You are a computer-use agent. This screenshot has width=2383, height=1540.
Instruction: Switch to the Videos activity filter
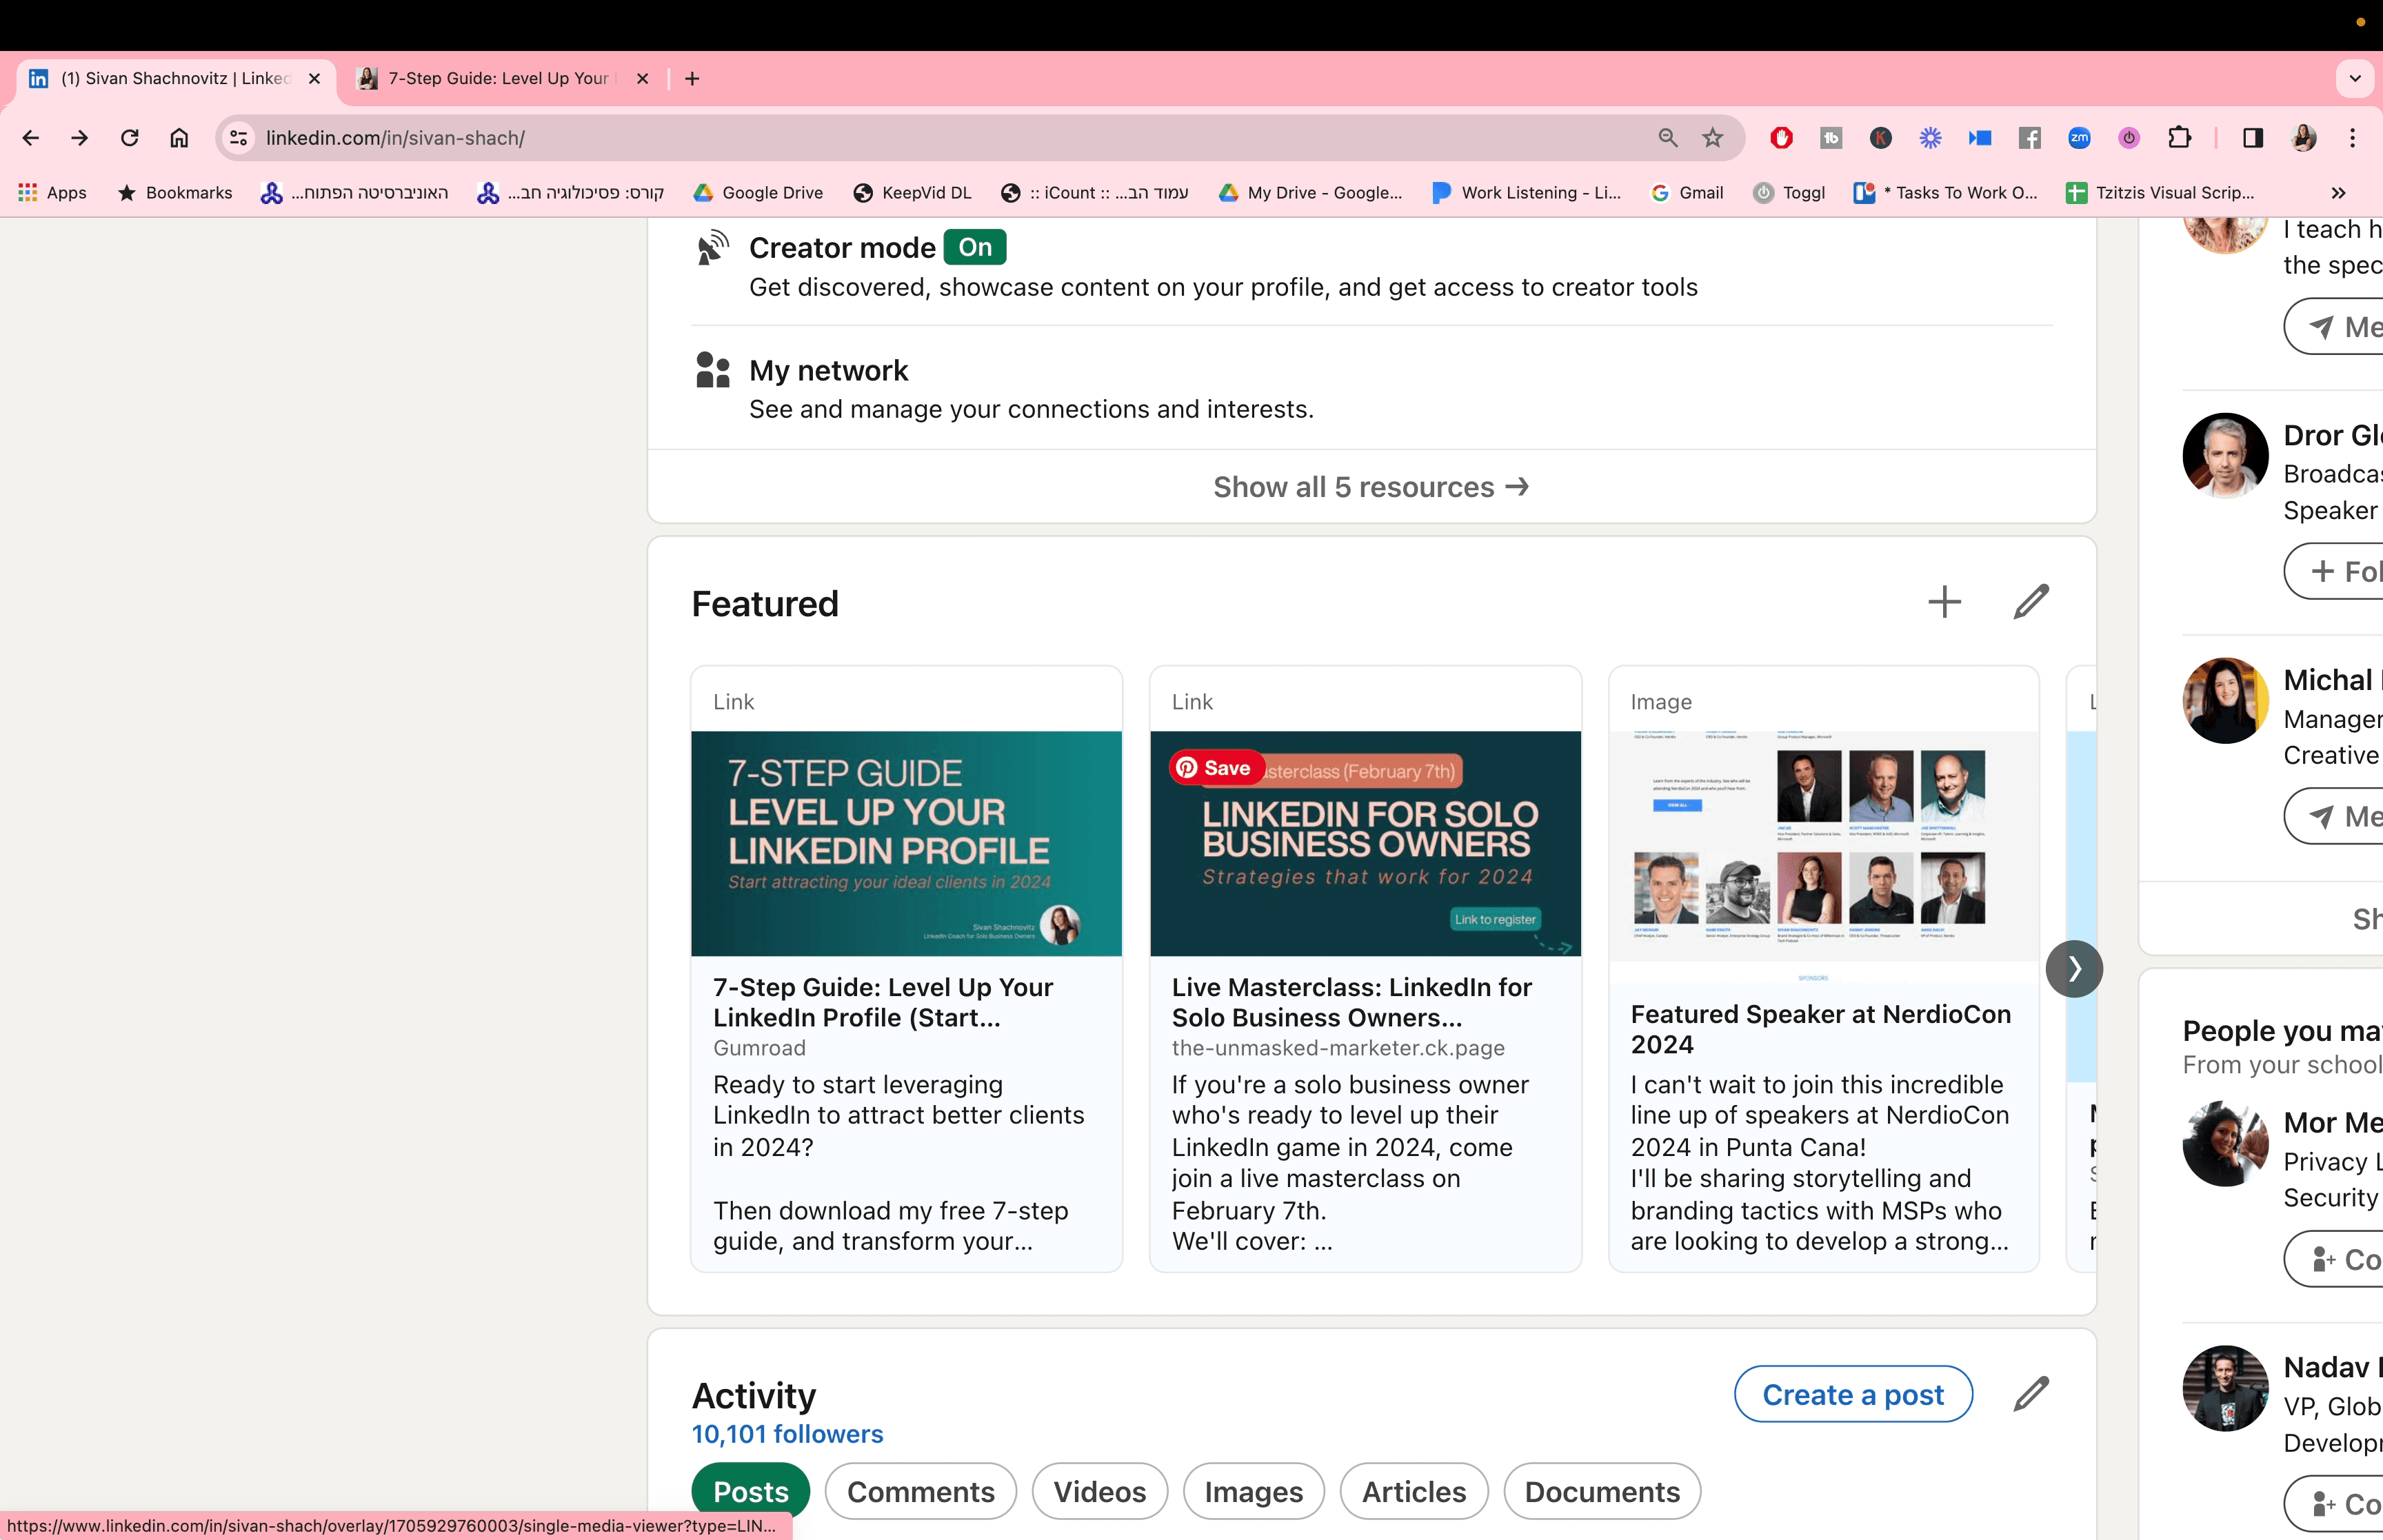[1099, 1491]
